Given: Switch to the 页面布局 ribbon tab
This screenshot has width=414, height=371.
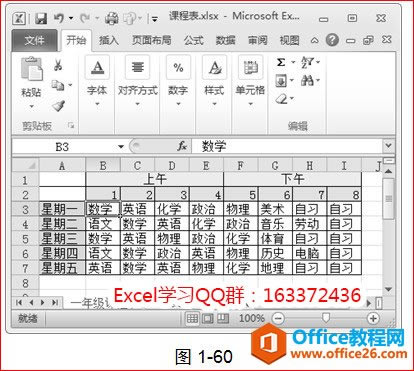Looking at the screenshot, I should point(152,40).
